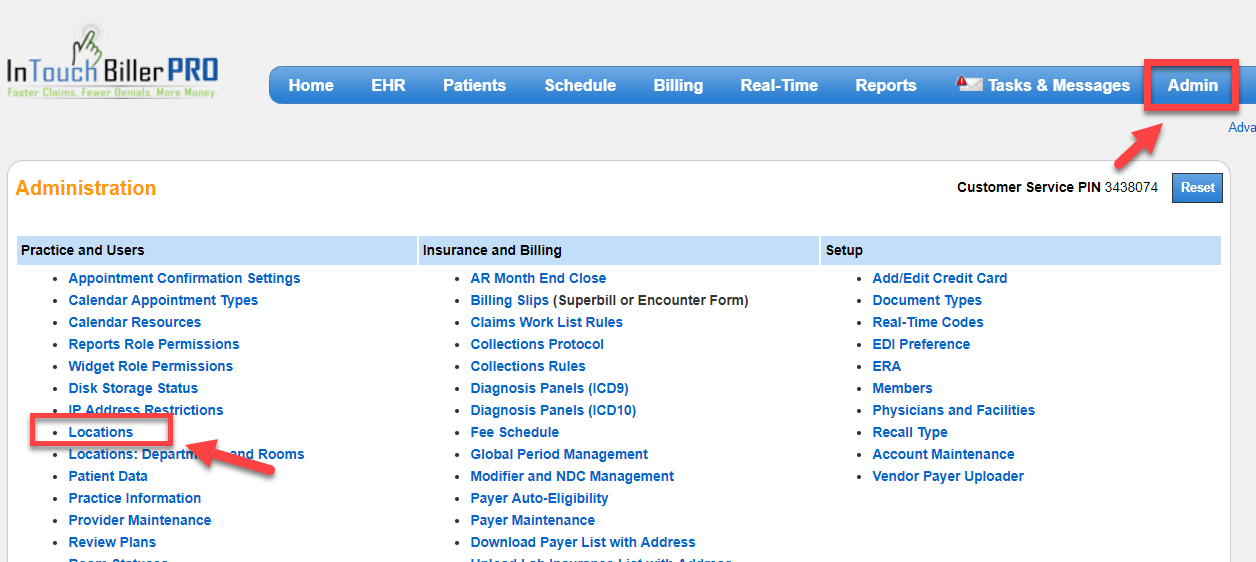Click Add/Edit Credit Card link
The height and width of the screenshot is (562, 1256).
point(939,278)
